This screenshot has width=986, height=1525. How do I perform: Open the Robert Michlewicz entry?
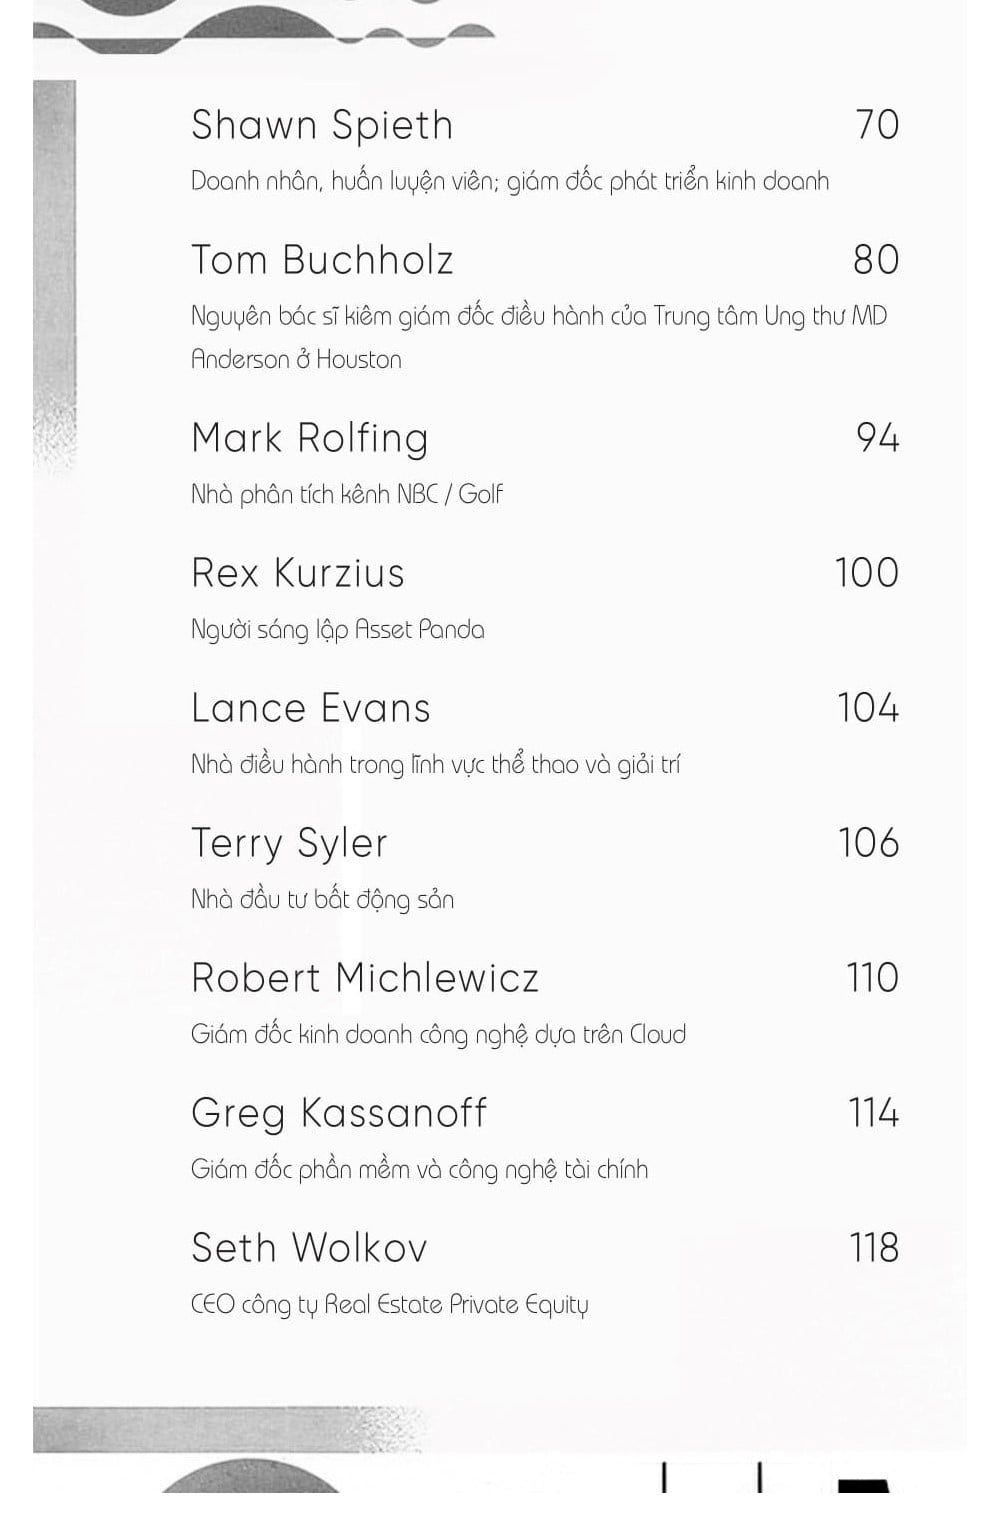(364, 978)
